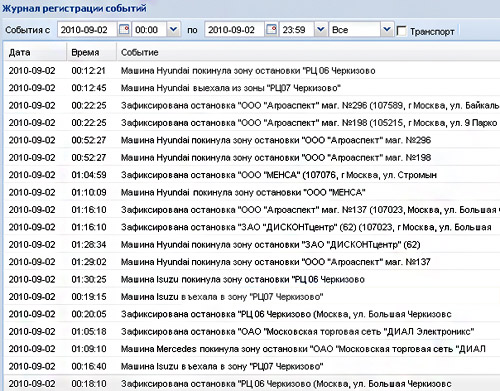Select ДИАЛ Электроникс stop recorded row
Image resolution: width=500 pixels, height=391 pixels.
click(252, 331)
